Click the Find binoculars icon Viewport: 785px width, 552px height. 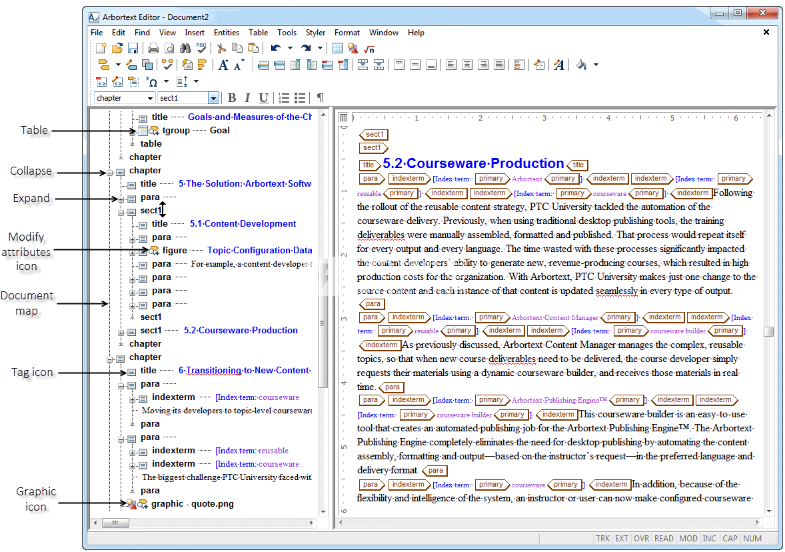185,48
